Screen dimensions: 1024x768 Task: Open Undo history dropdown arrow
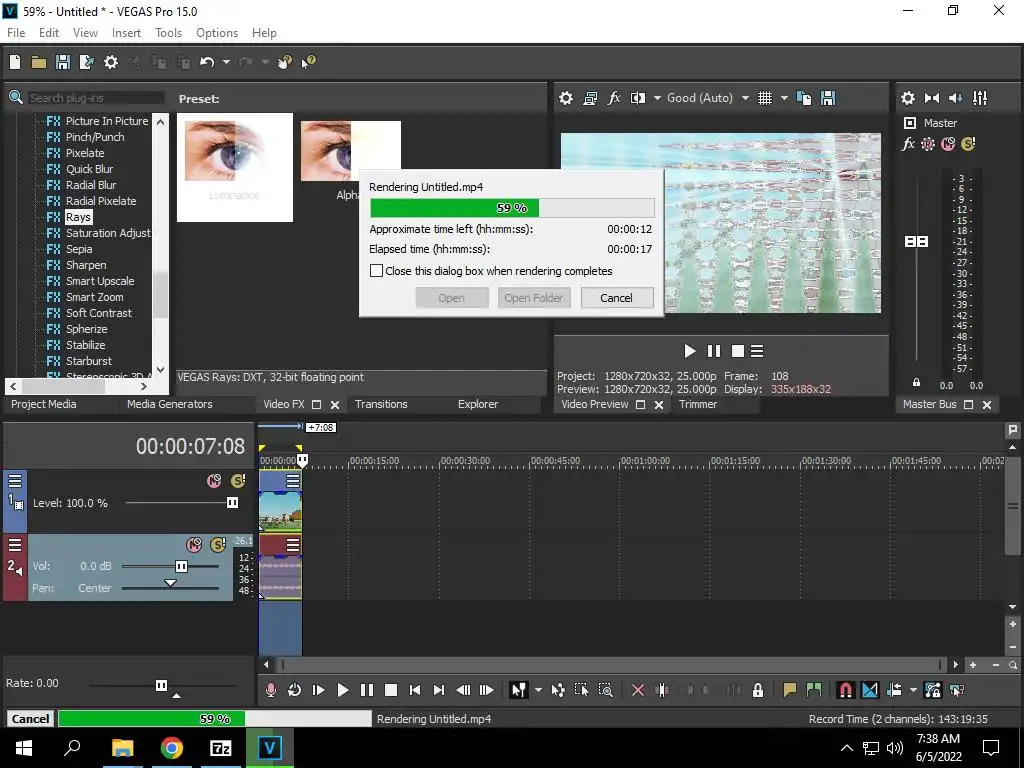pos(226,62)
